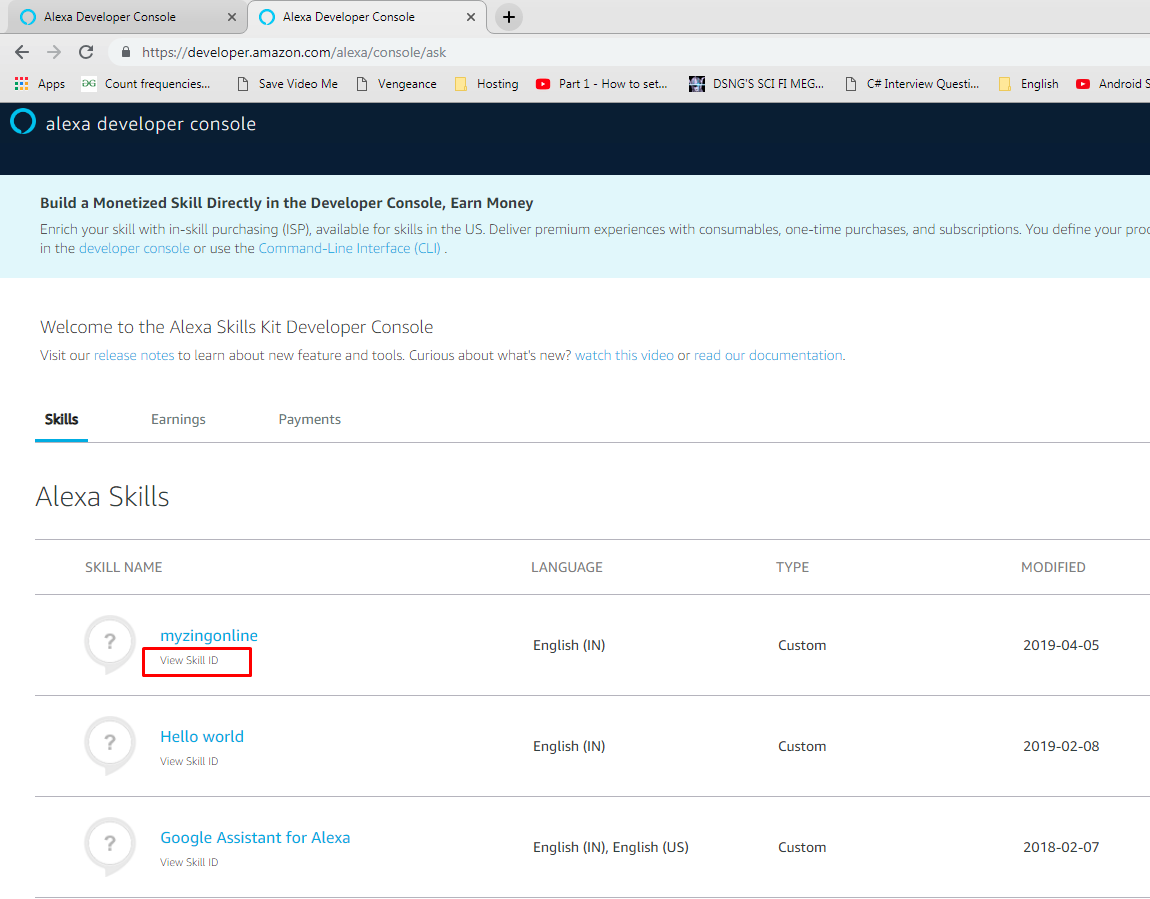View Skill ID for myzingonline
Viewport: 1150px width, 899px height.
(x=189, y=661)
